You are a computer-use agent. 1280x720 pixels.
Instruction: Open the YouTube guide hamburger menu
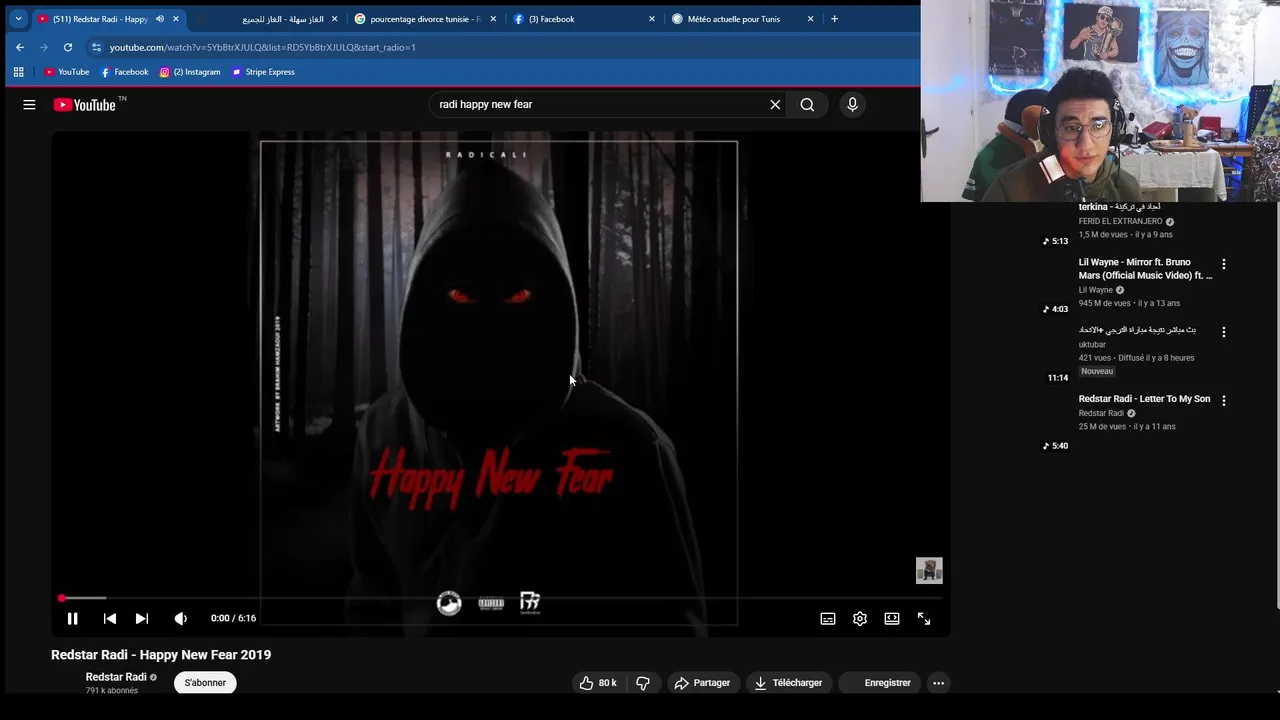coord(29,104)
